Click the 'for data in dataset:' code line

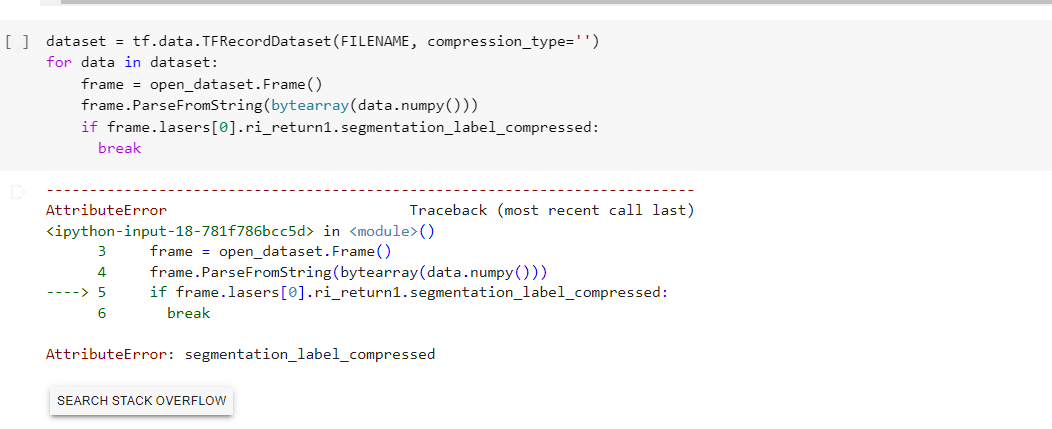(x=133, y=62)
